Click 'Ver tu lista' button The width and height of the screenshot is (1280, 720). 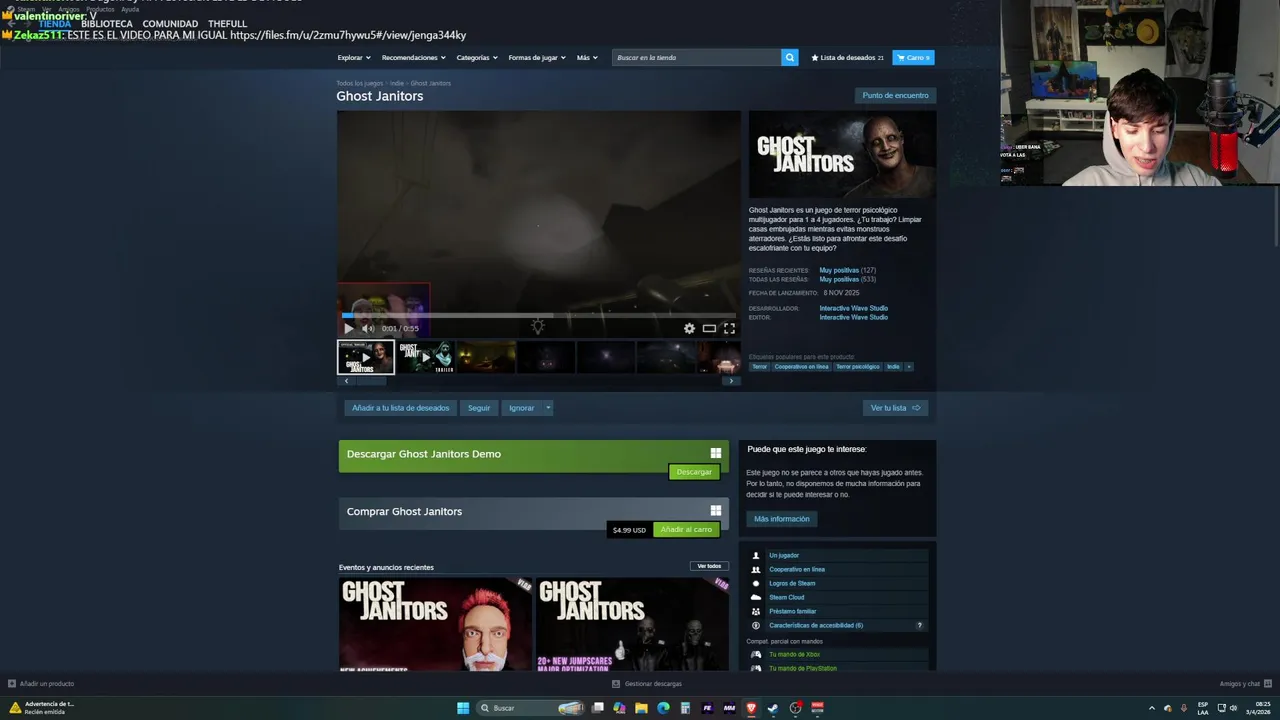[x=895, y=408]
